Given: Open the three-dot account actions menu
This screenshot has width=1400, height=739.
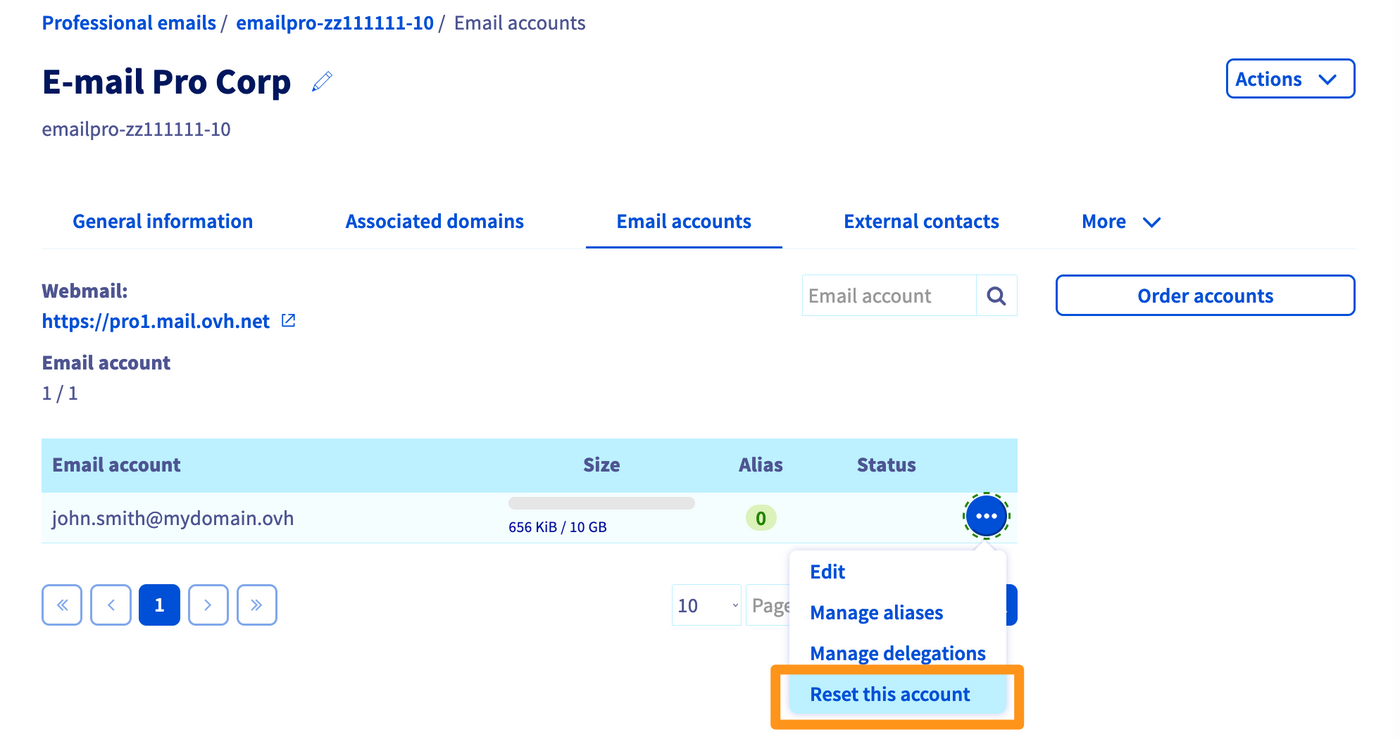Looking at the screenshot, I should click(986, 517).
